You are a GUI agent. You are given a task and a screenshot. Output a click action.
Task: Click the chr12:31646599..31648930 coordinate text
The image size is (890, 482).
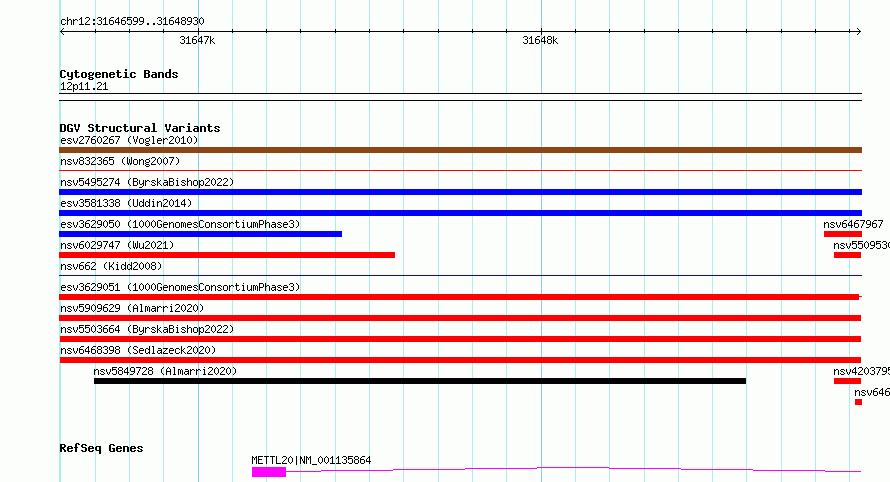tap(132, 21)
